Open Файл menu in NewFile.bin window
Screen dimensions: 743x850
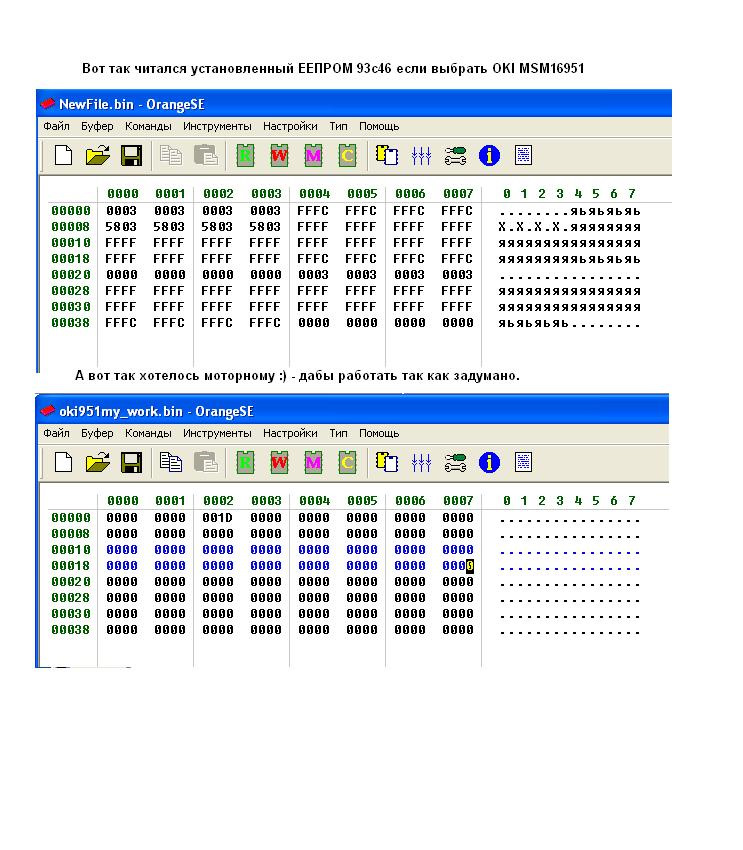coord(56,126)
